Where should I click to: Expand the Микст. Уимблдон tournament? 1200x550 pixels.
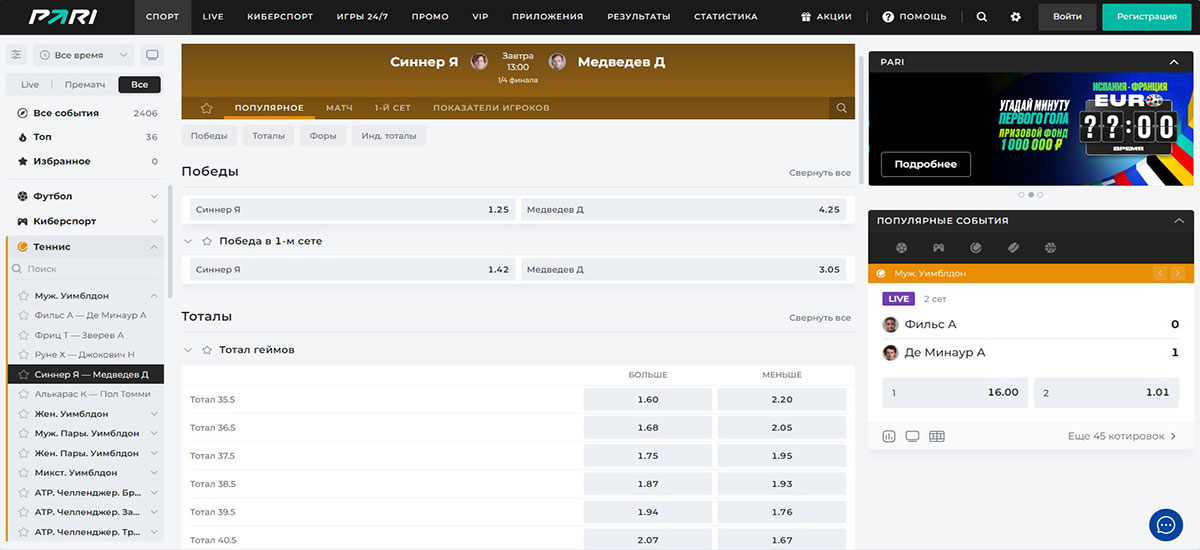click(x=154, y=473)
